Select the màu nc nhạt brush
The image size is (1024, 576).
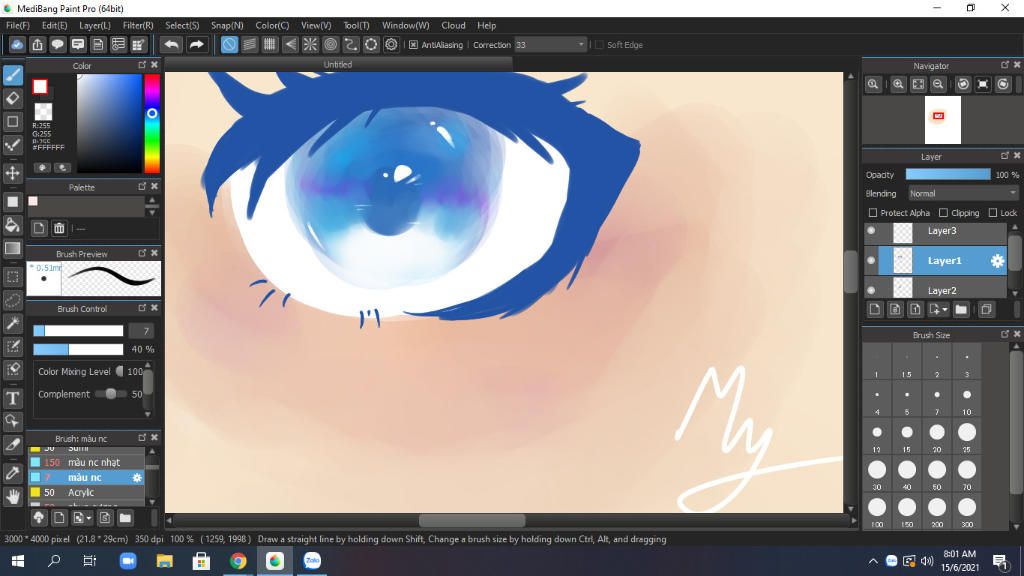point(86,462)
